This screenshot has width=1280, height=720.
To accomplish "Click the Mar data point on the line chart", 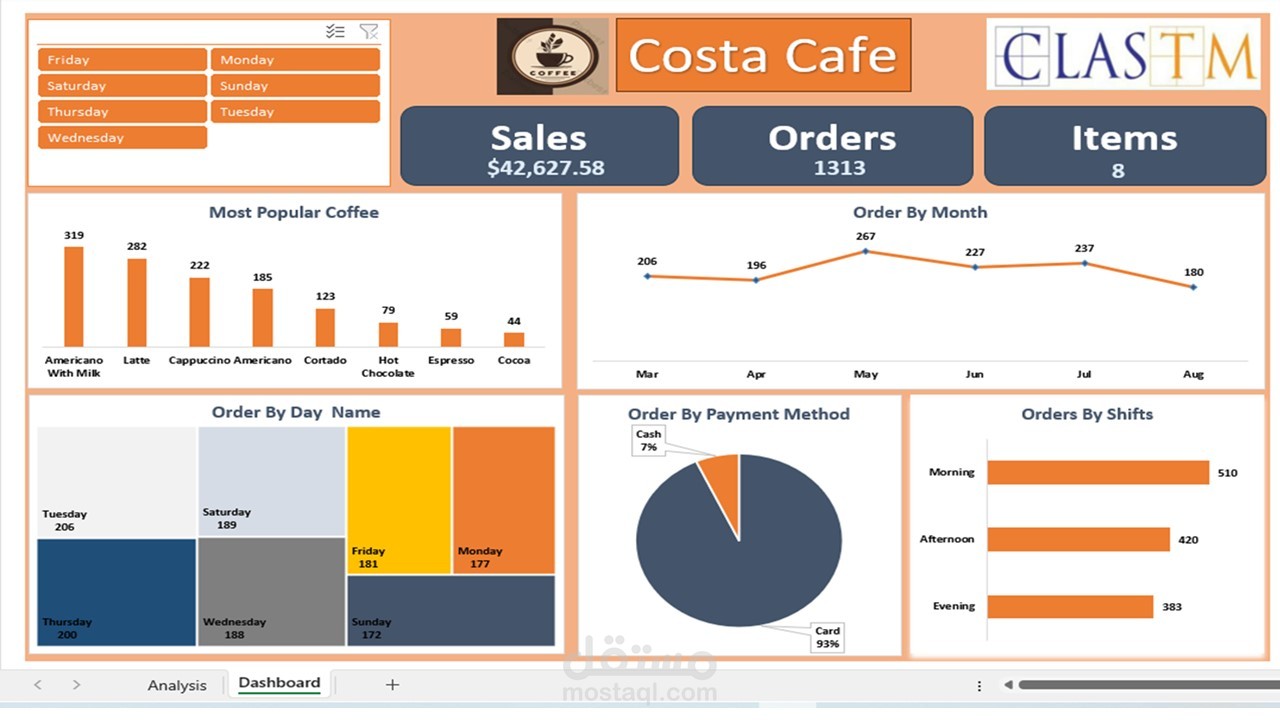I will tap(647, 276).
